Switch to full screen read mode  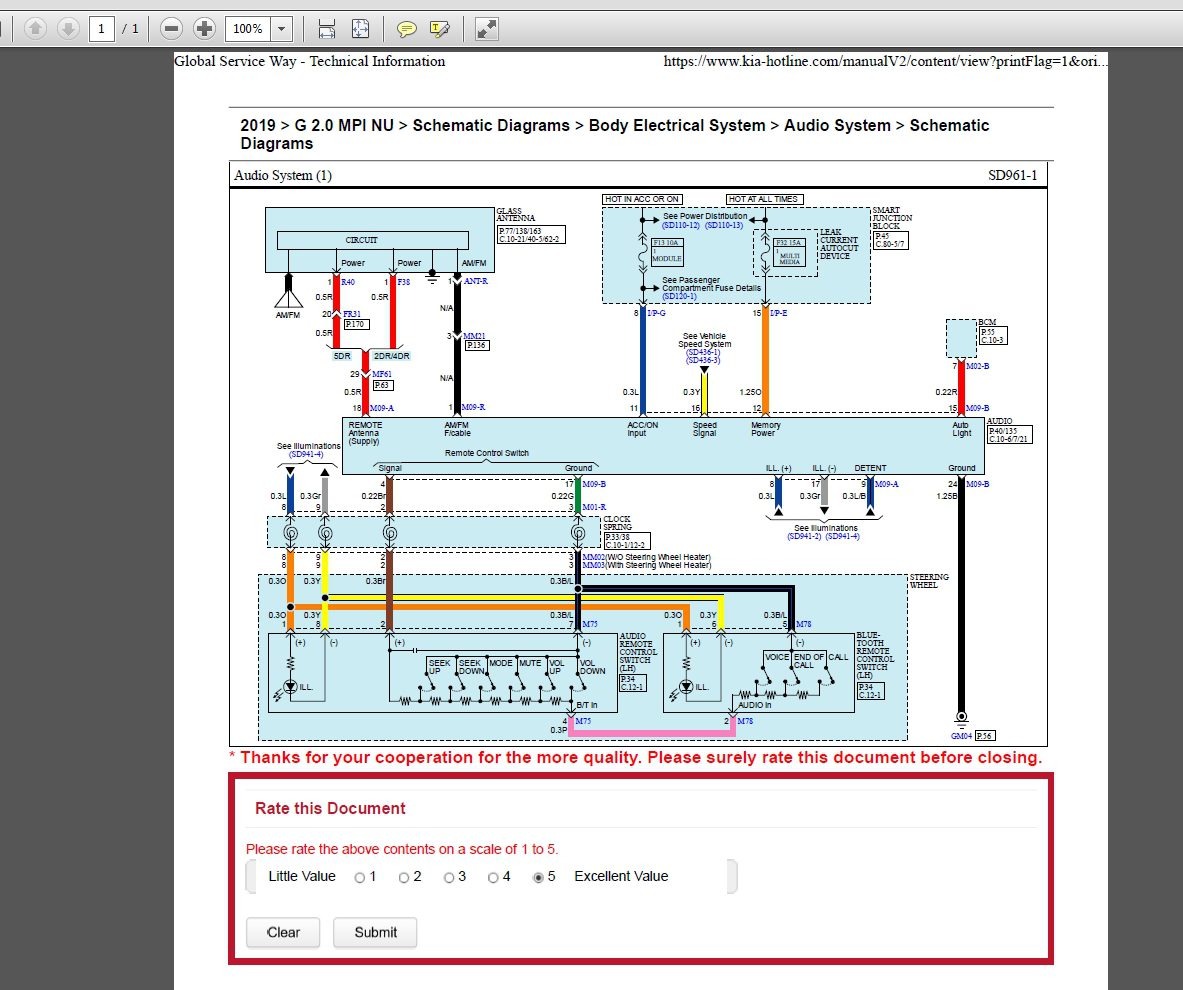coord(486,29)
